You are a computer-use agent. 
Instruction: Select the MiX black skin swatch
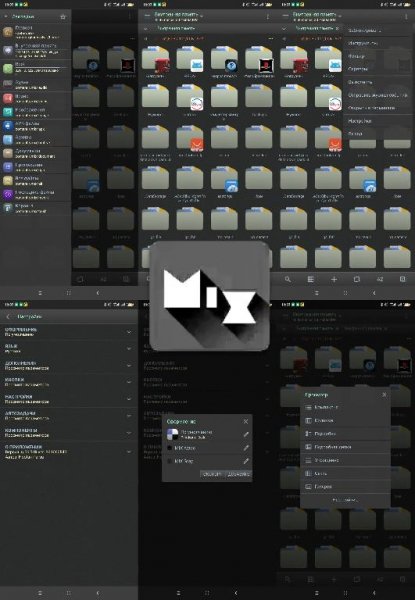click(x=169, y=448)
